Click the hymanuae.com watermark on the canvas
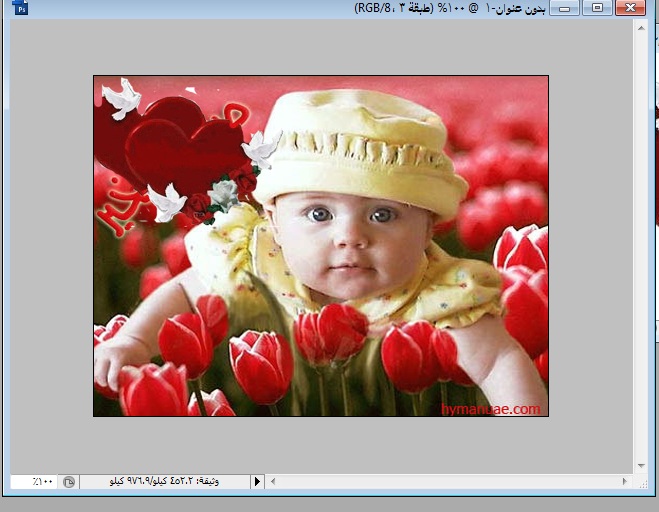 [x=490, y=409]
